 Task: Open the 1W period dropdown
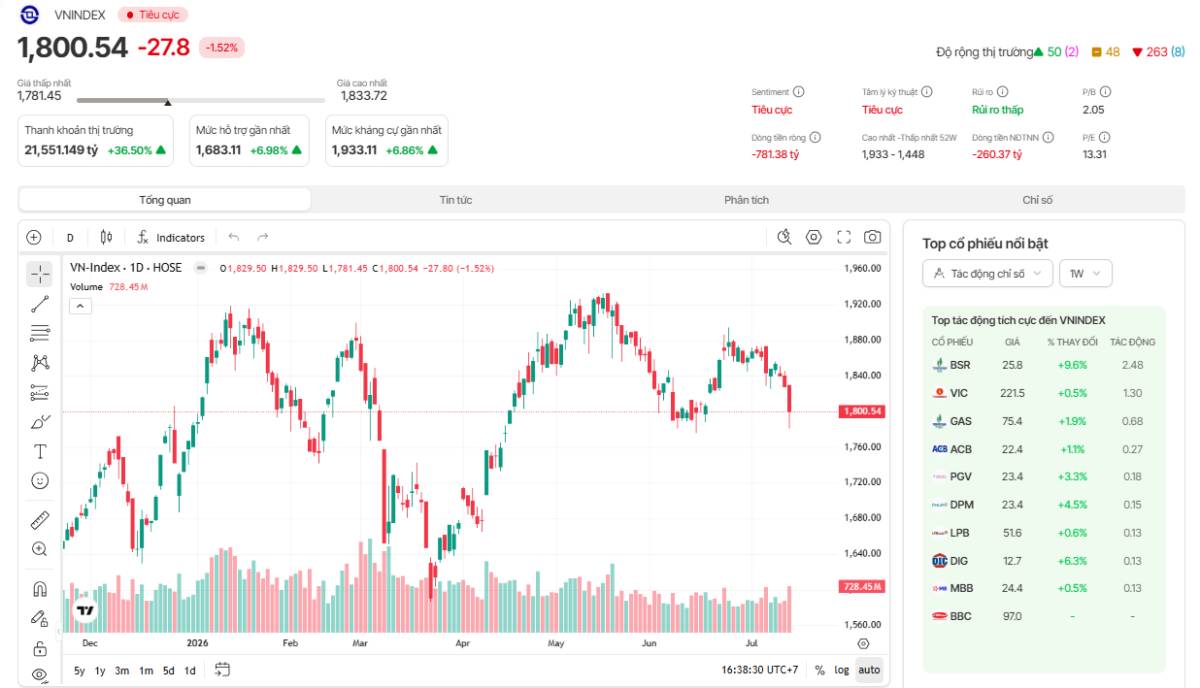1086,273
